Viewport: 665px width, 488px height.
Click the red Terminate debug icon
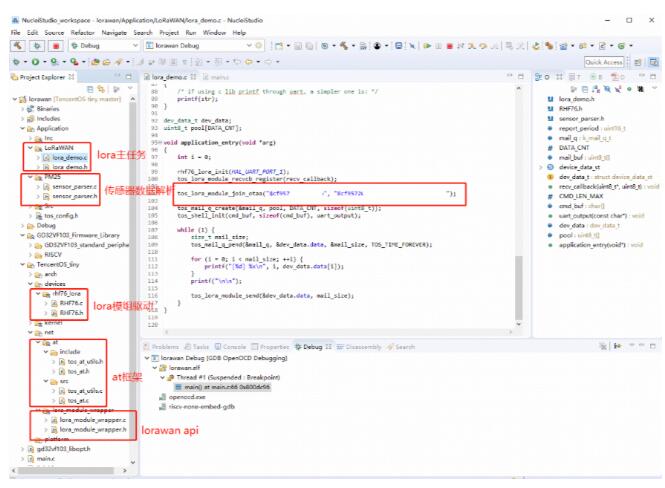coord(450,46)
